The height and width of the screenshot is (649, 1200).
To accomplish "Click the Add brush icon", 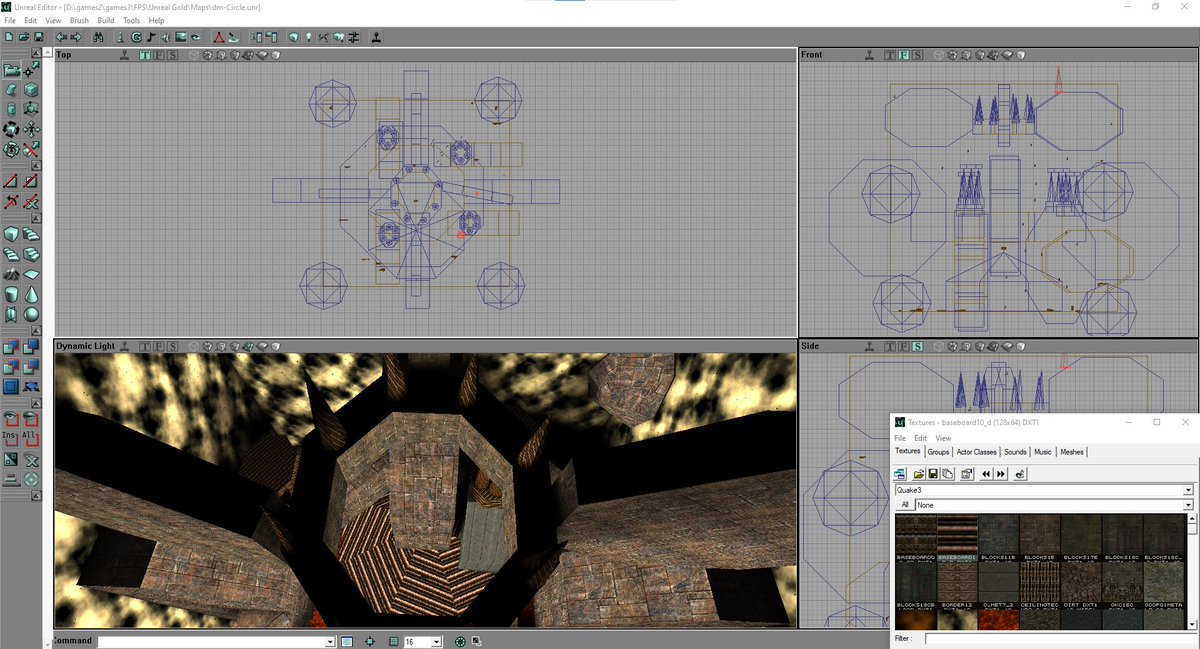I will click(x=11, y=347).
